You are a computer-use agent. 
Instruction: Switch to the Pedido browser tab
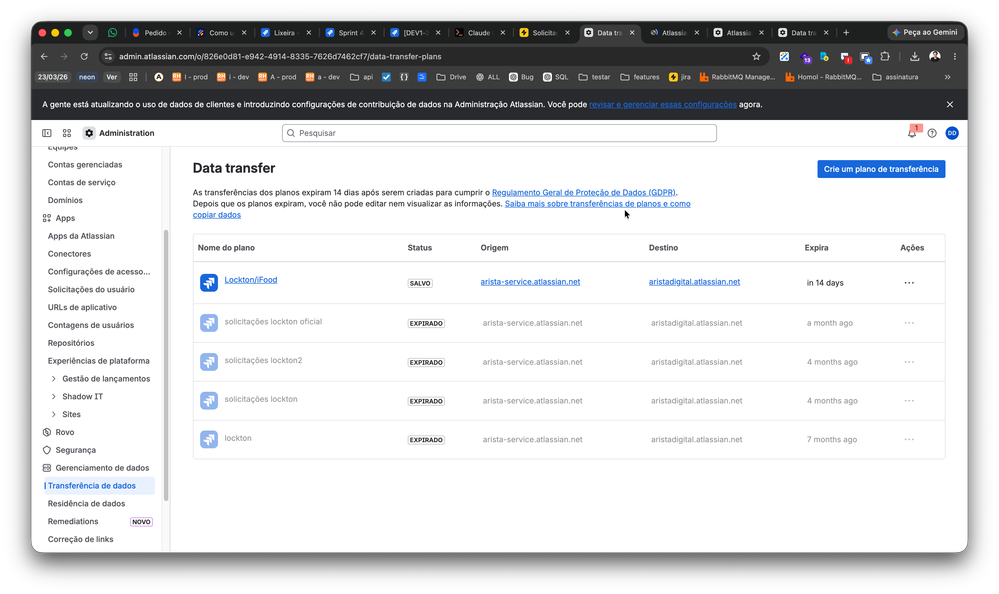tap(155, 33)
